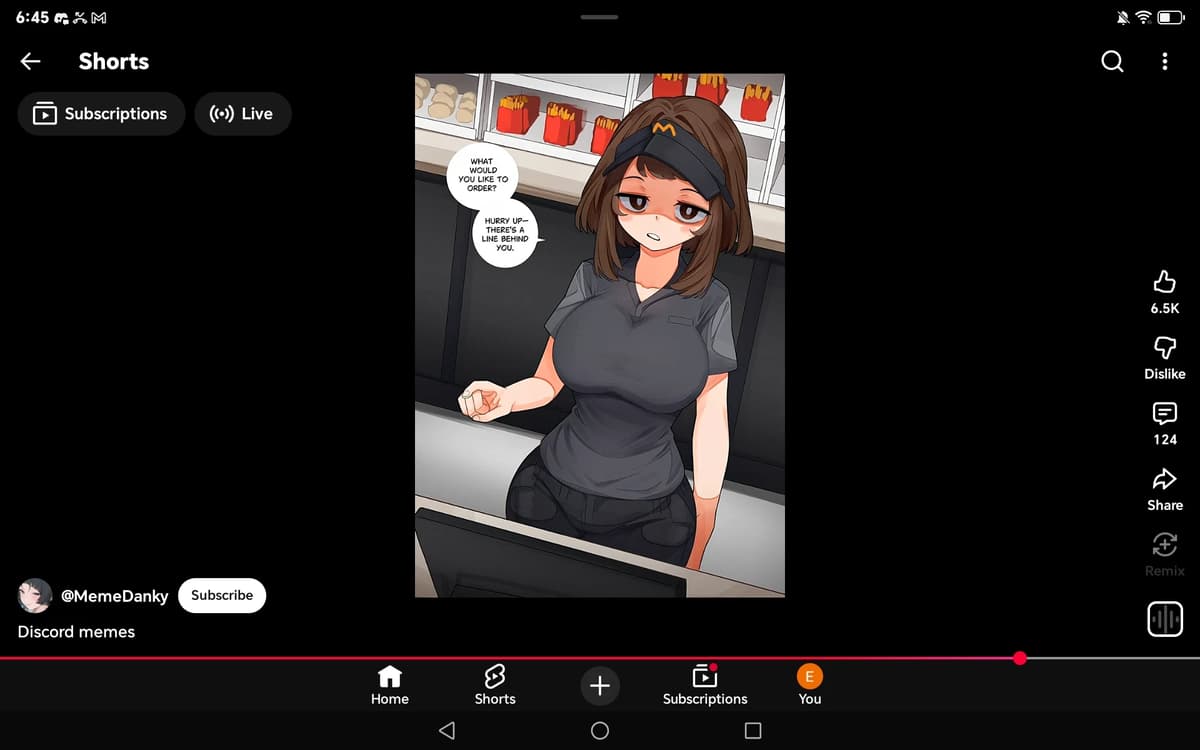Tap the Remix icon
This screenshot has height=750, width=1200.
1165,543
